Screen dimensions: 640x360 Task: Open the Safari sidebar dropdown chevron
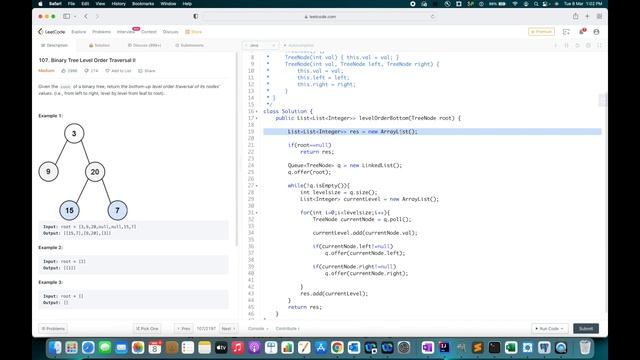click(75, 16)
